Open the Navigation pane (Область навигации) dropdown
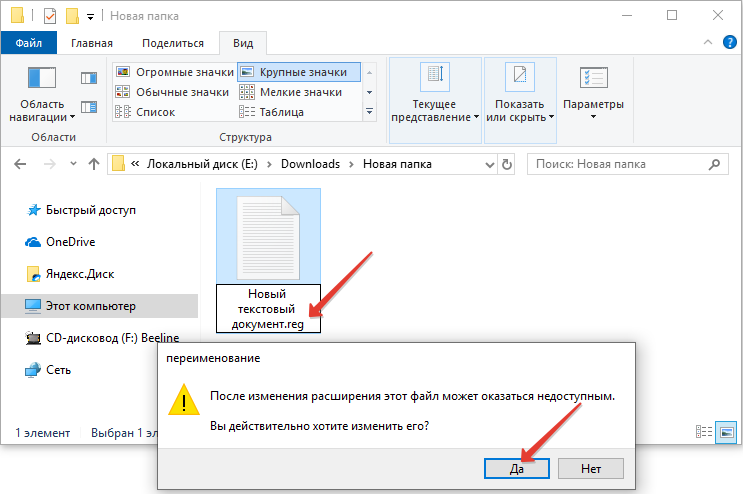The image size is (743, 494). coord(42,94)
